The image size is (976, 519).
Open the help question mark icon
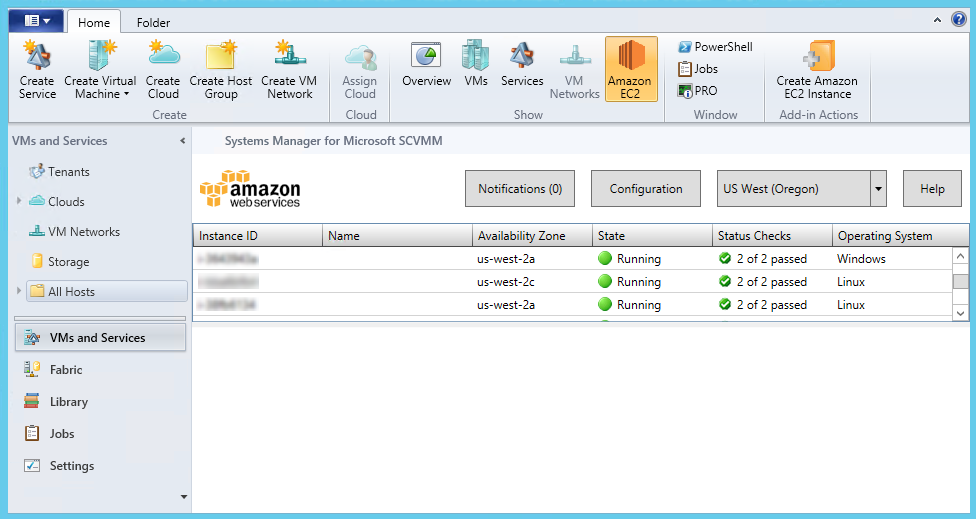(959, 19)
